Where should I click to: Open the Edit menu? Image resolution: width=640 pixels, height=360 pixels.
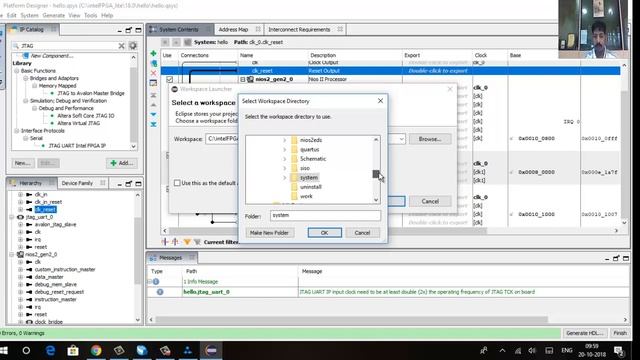tap(11, 16)
